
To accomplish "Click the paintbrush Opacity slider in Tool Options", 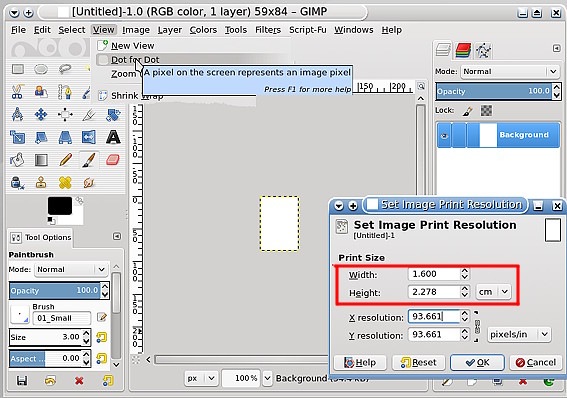I will point(55,291).
